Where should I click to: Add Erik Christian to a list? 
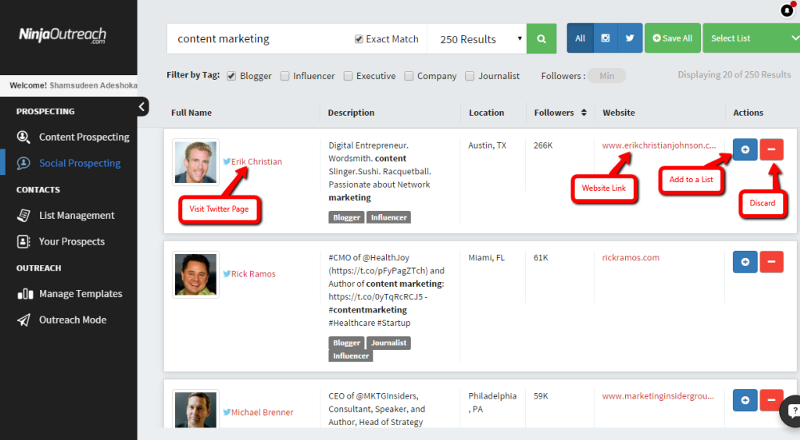[744, 149]
